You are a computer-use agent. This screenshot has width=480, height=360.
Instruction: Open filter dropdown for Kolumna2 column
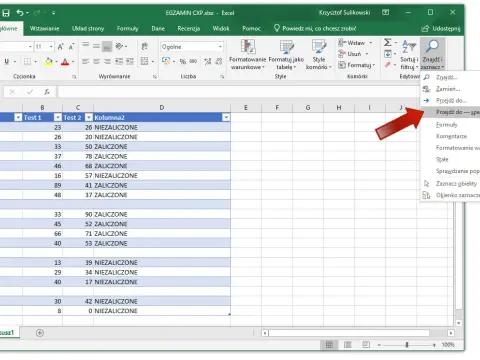(x=226, y=117)
